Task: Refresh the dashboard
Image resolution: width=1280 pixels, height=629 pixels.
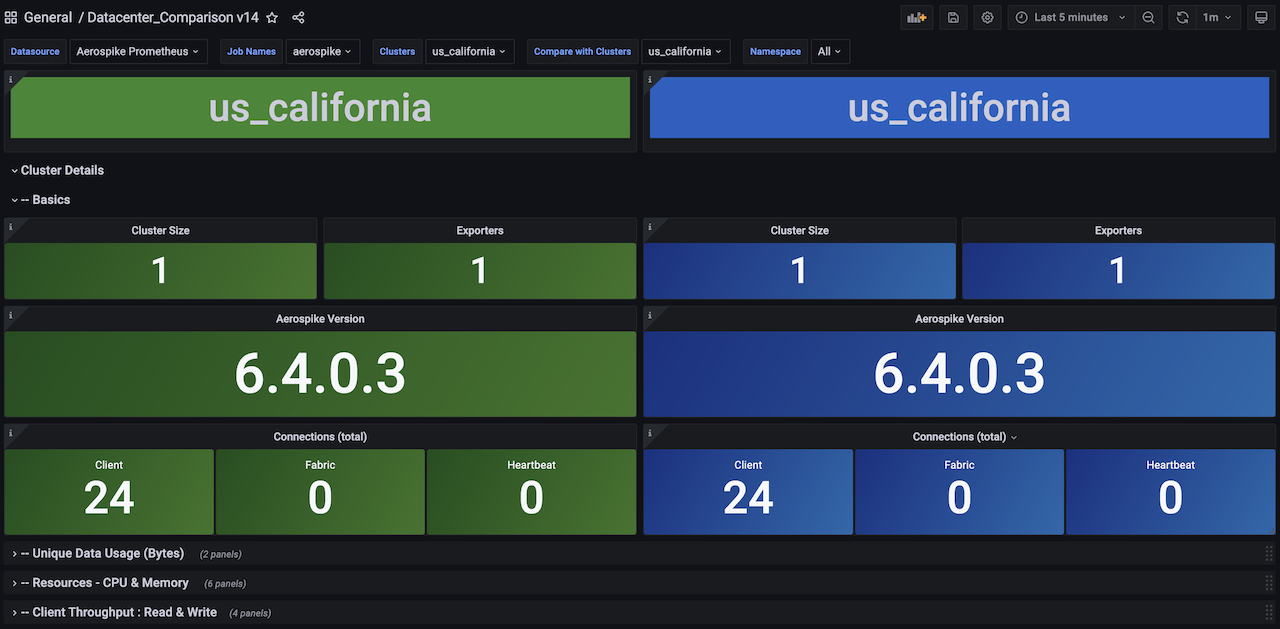Action: [1183, 18]
